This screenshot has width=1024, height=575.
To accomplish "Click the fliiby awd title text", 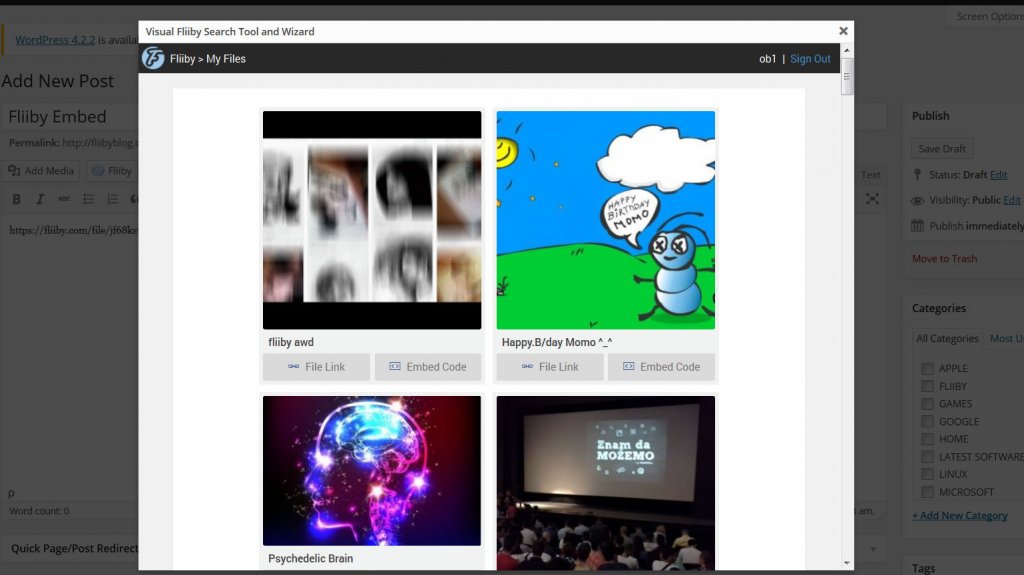I will click(x=291, y=342).
